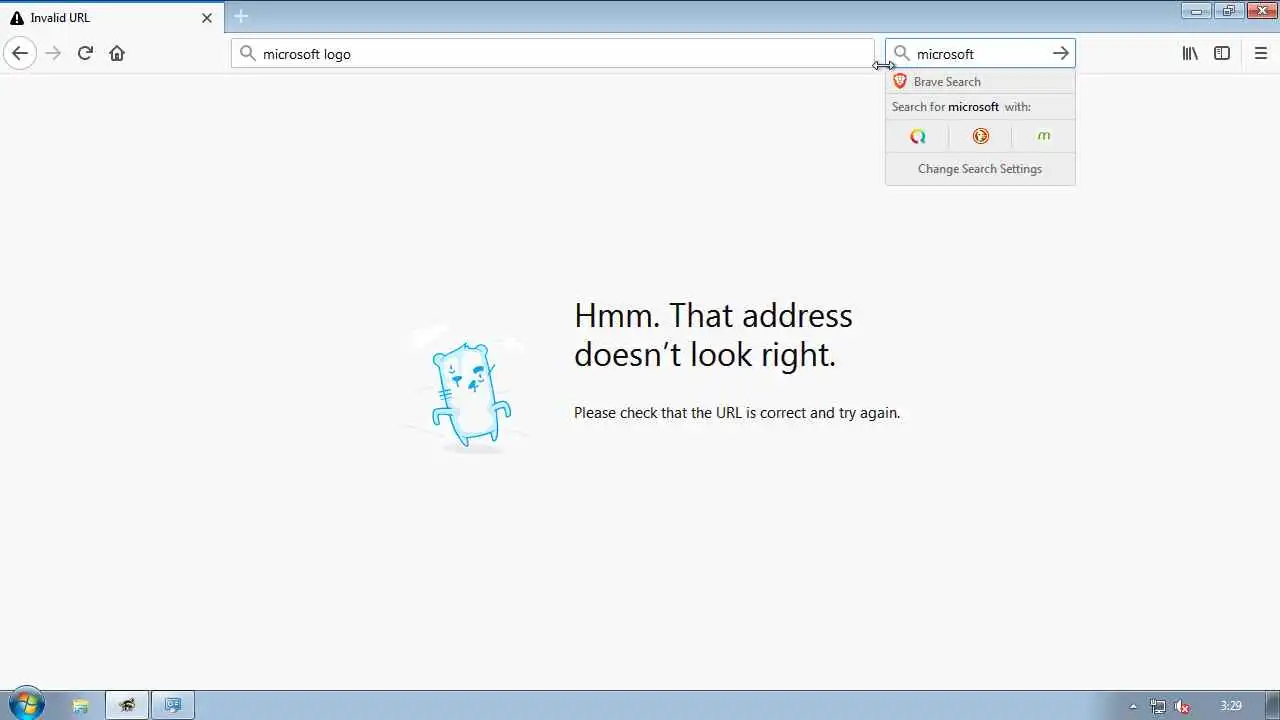Go forward one page
The image size is (1280, 720).
click(x=53, y=53)
